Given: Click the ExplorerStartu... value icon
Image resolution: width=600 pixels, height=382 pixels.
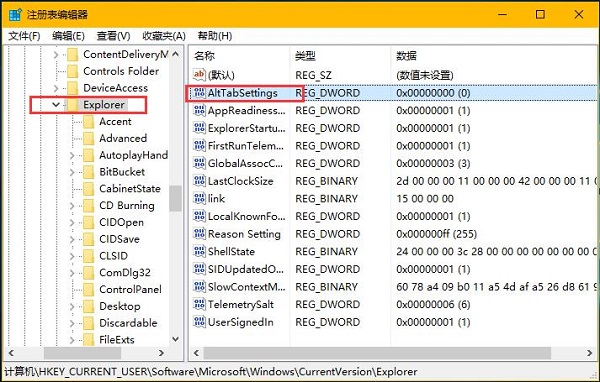Looking at the screenshot, I should tap(199, 128).
